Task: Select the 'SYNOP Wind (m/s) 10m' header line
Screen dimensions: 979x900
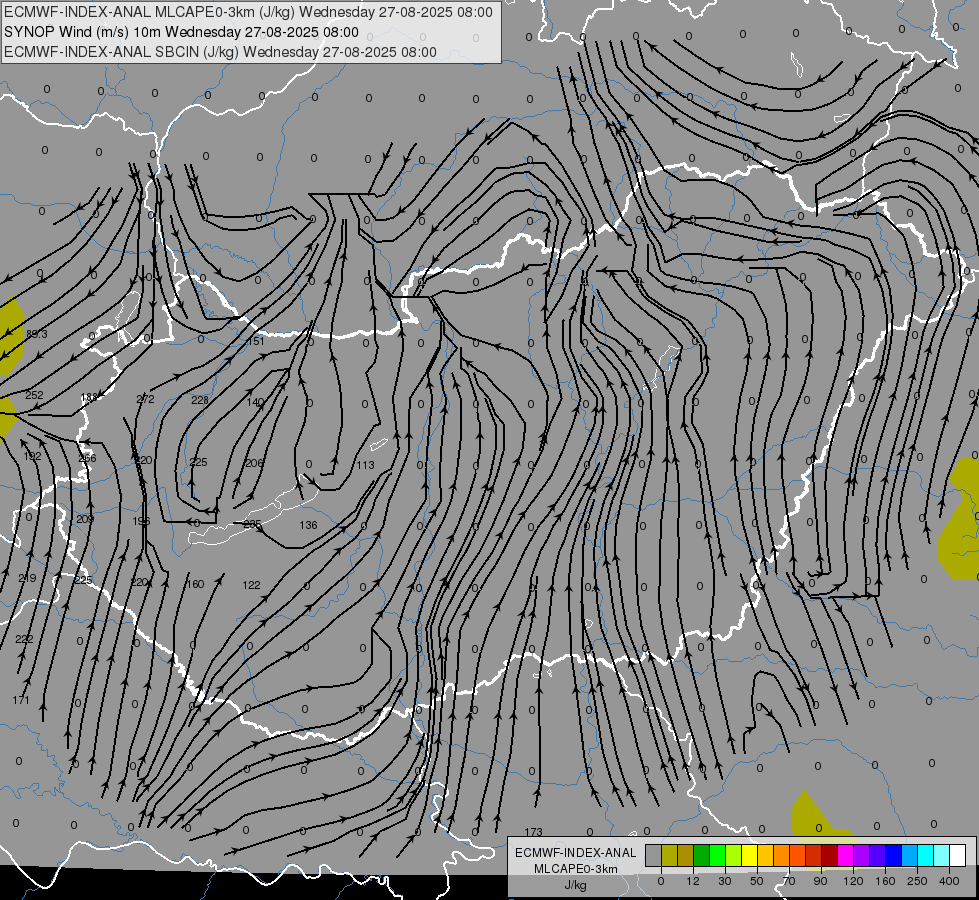Action: 181,32
